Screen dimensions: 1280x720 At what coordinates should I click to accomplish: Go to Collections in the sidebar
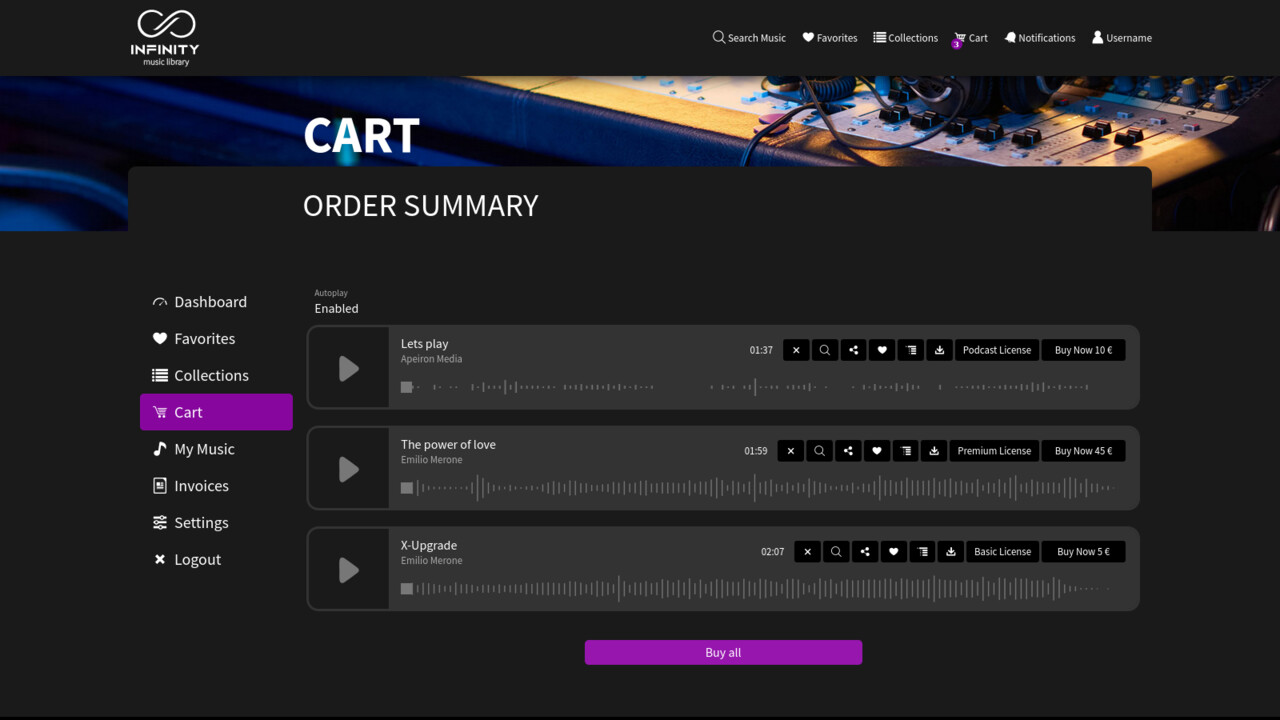216,376
